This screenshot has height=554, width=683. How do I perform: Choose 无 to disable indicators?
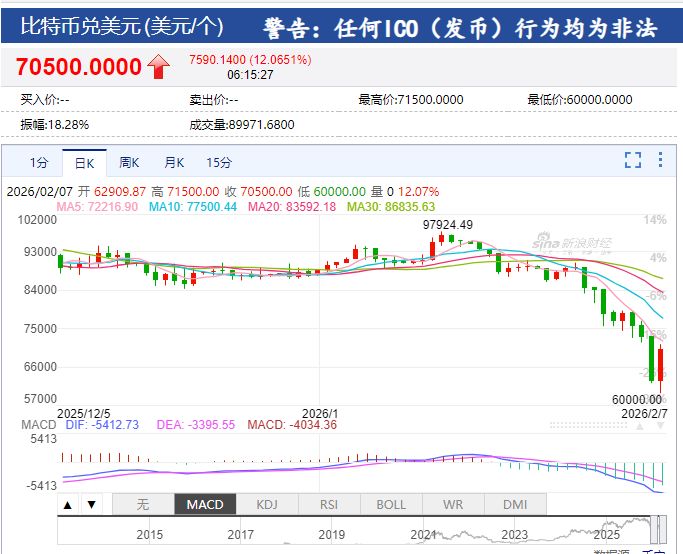click(x=142, y=505)
